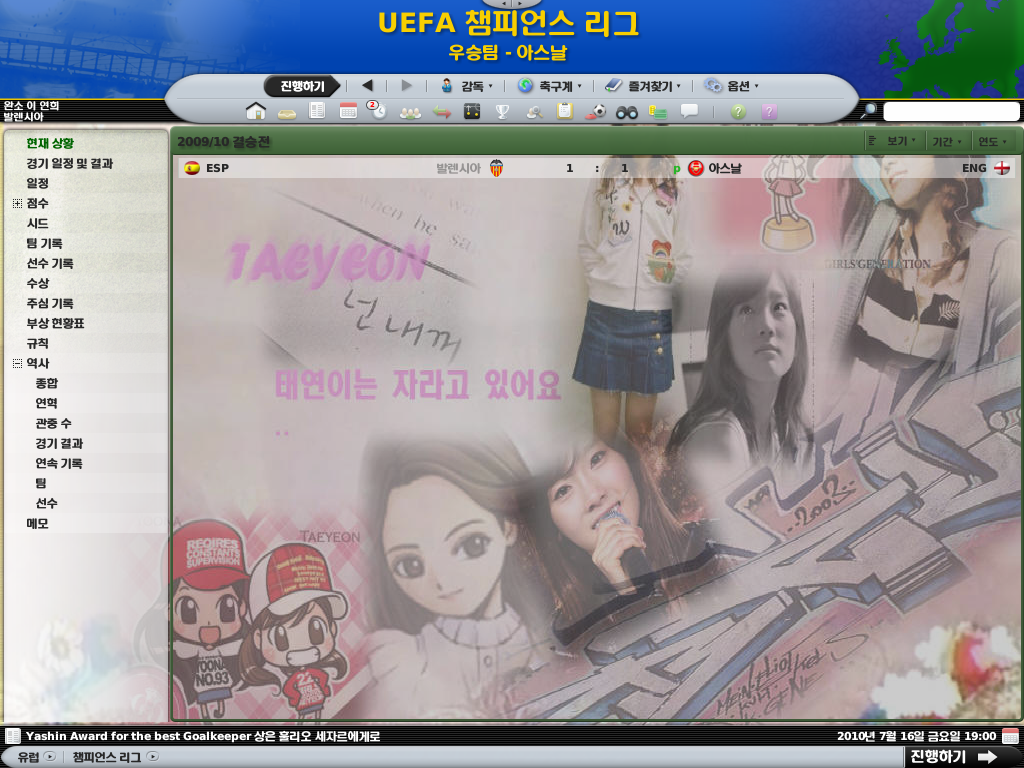Open the transfers arrows icon
Screen dimensions: 1024x768
[x=441, y=112]
